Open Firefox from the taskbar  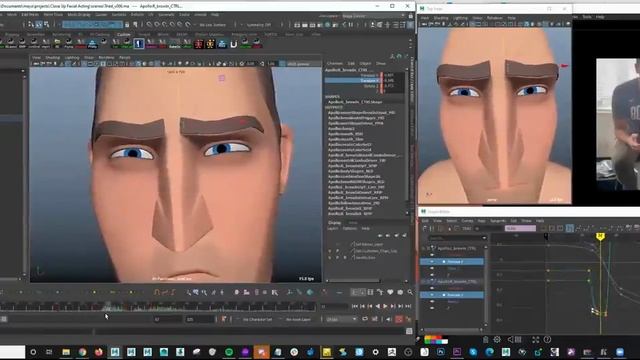(x=99, y=352)
